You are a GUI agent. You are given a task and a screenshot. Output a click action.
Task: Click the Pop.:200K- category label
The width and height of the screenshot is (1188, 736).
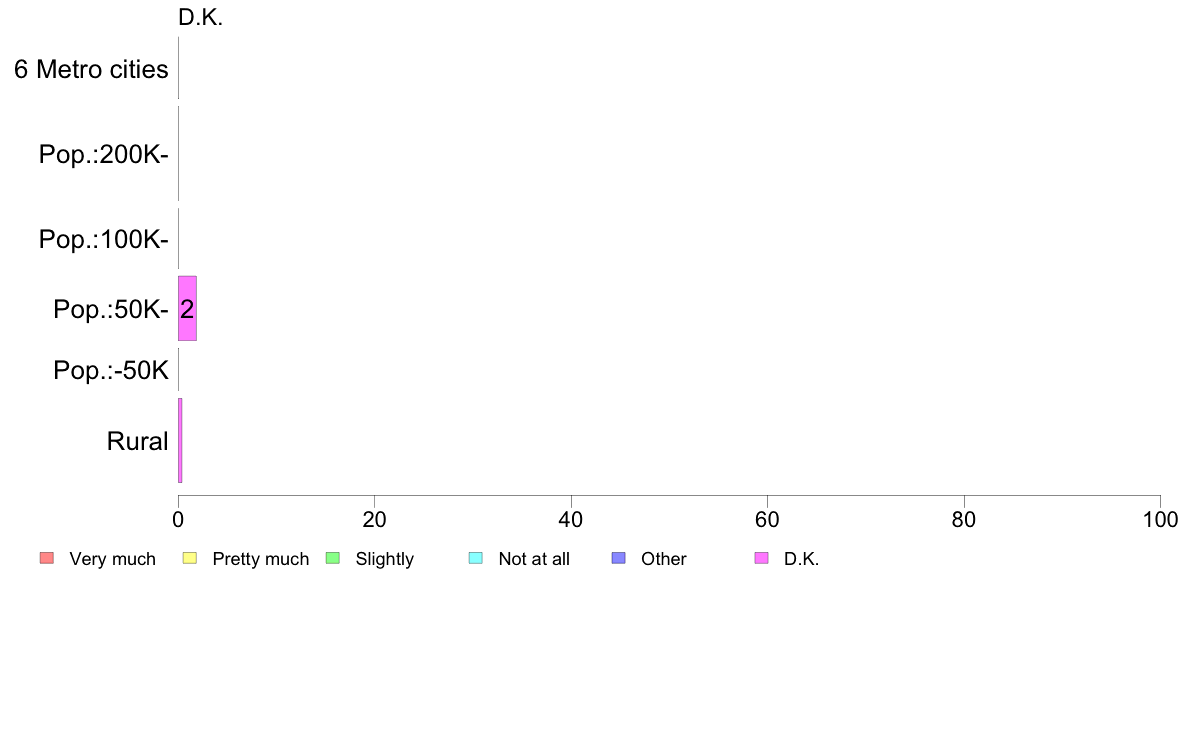click(103, 154)
